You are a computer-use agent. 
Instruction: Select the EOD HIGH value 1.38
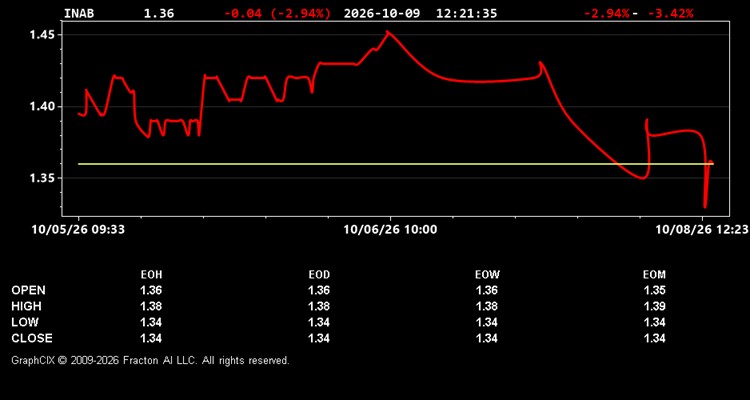[x=319, y=306]
